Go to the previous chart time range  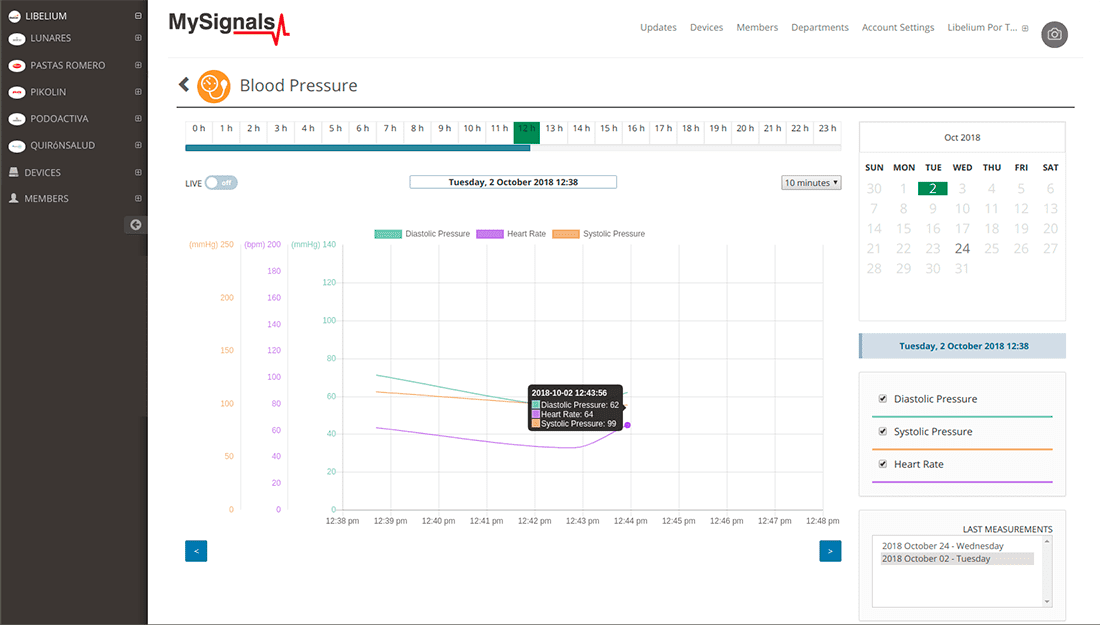196,551
